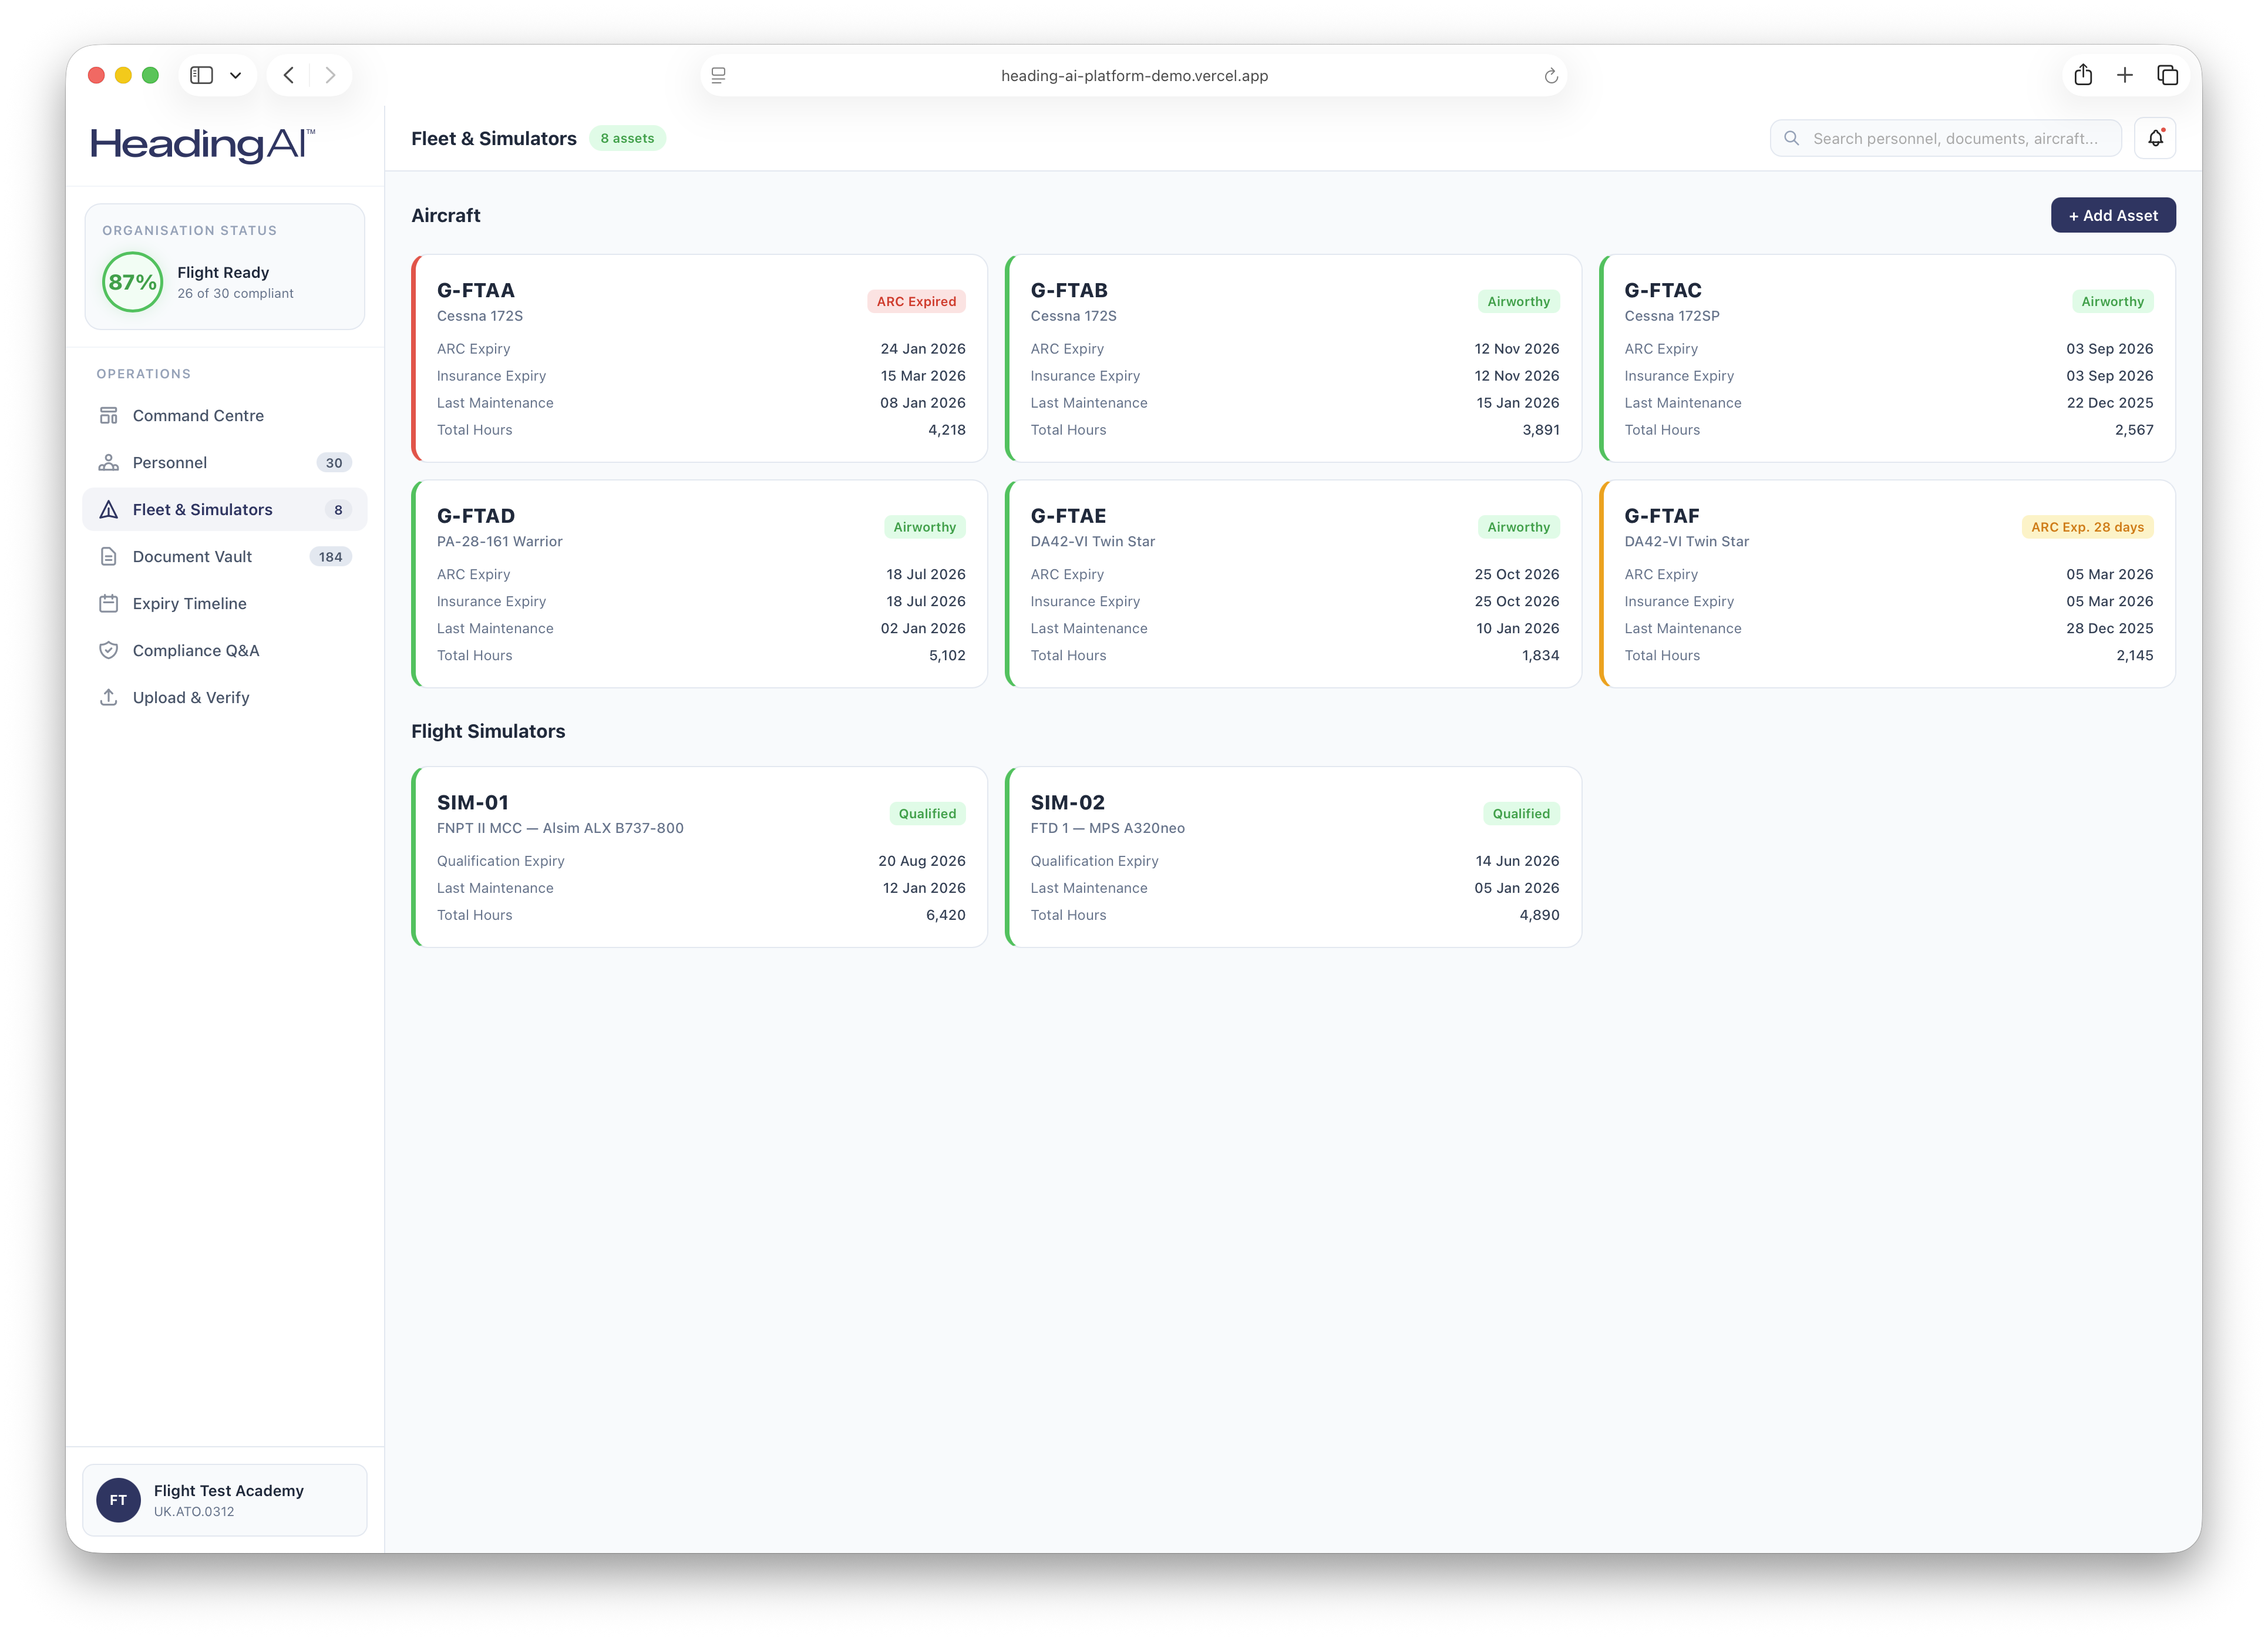Image resolution: width=2268 pixels, height=1640 pixels.
Task: Open notifications with the bell icon
Action: tap(2156, 137)
